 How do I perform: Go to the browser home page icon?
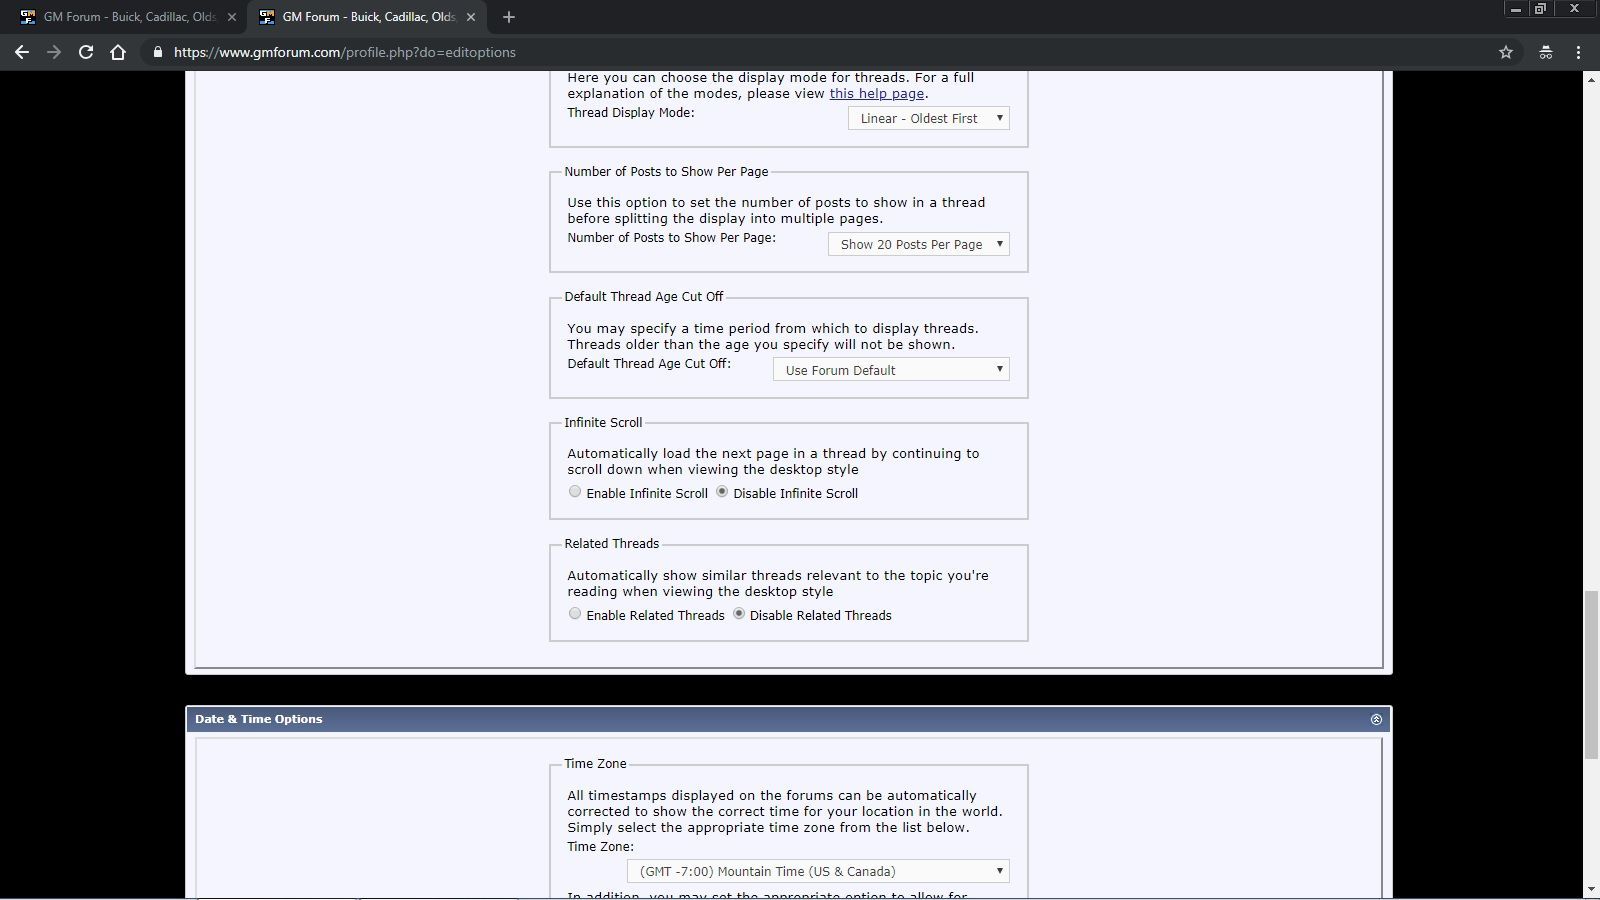118,52
